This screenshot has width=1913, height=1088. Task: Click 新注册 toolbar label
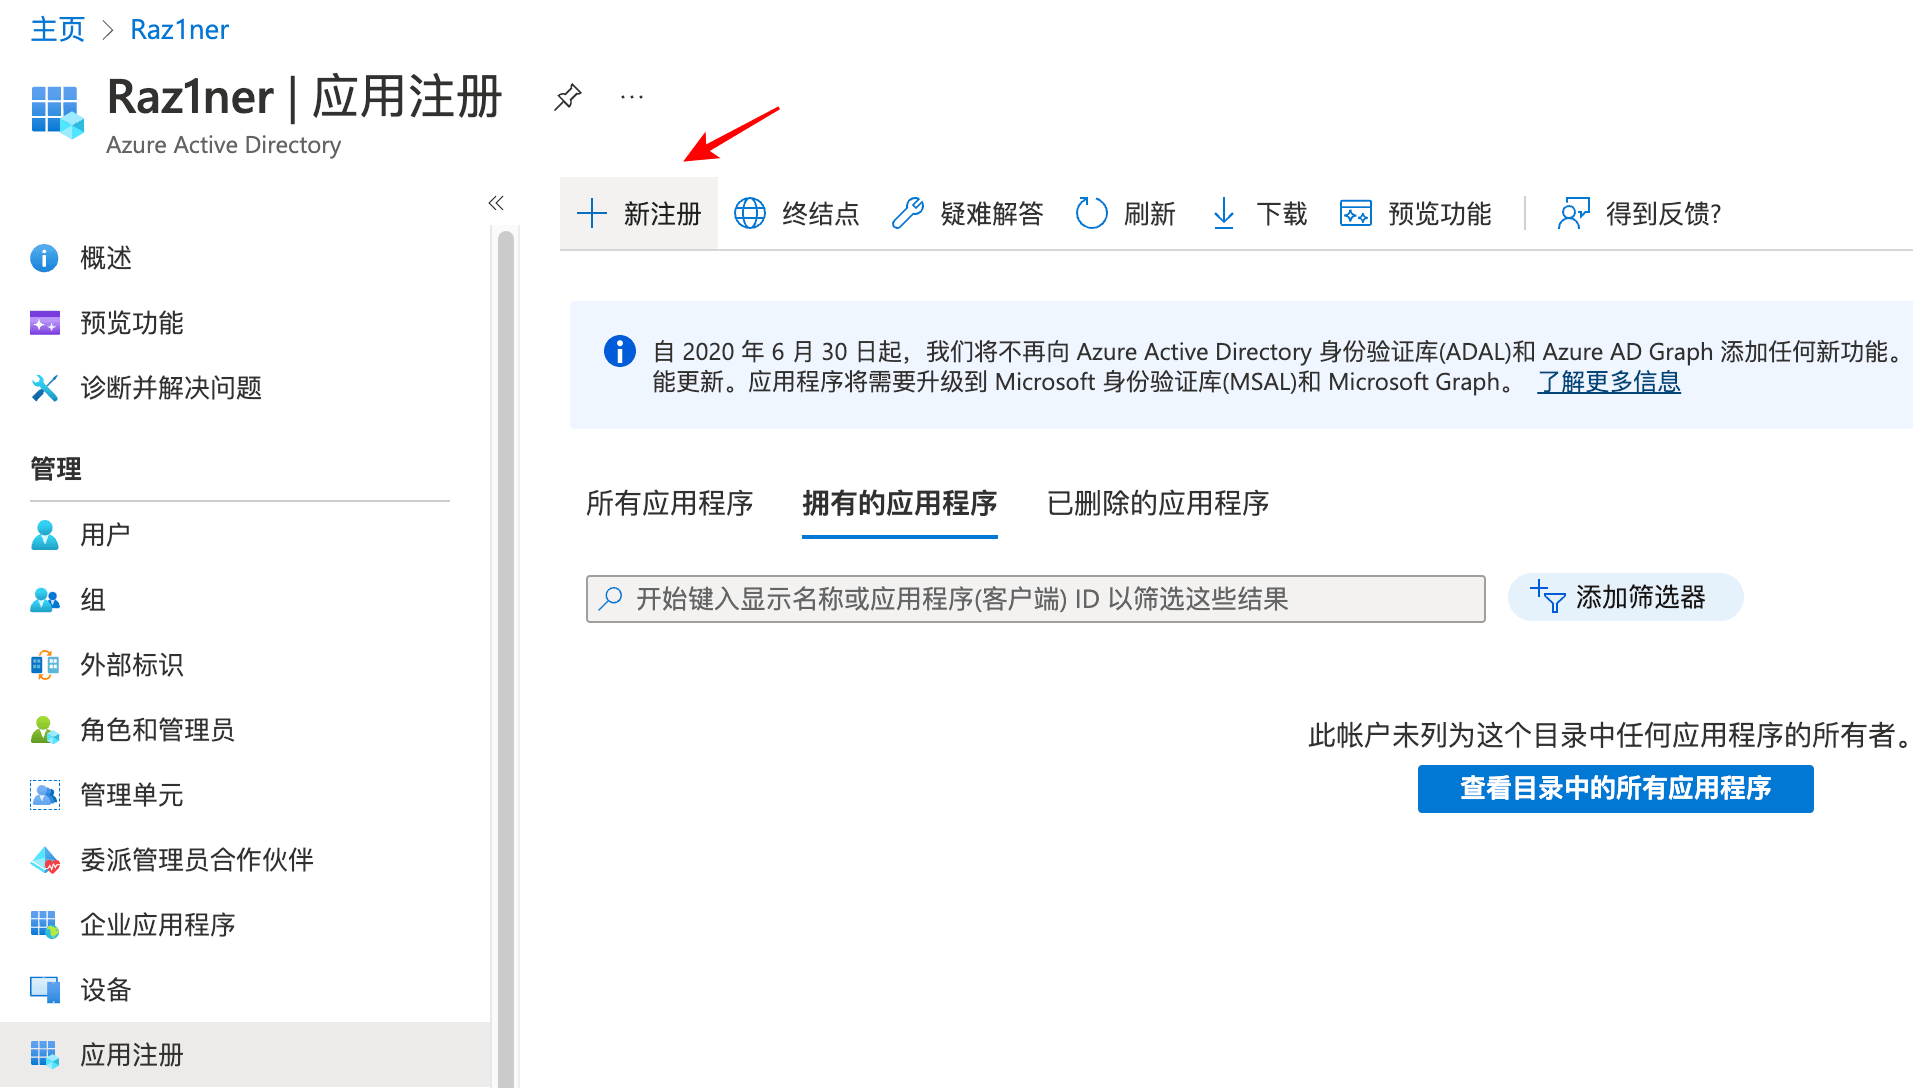[662, 213]
